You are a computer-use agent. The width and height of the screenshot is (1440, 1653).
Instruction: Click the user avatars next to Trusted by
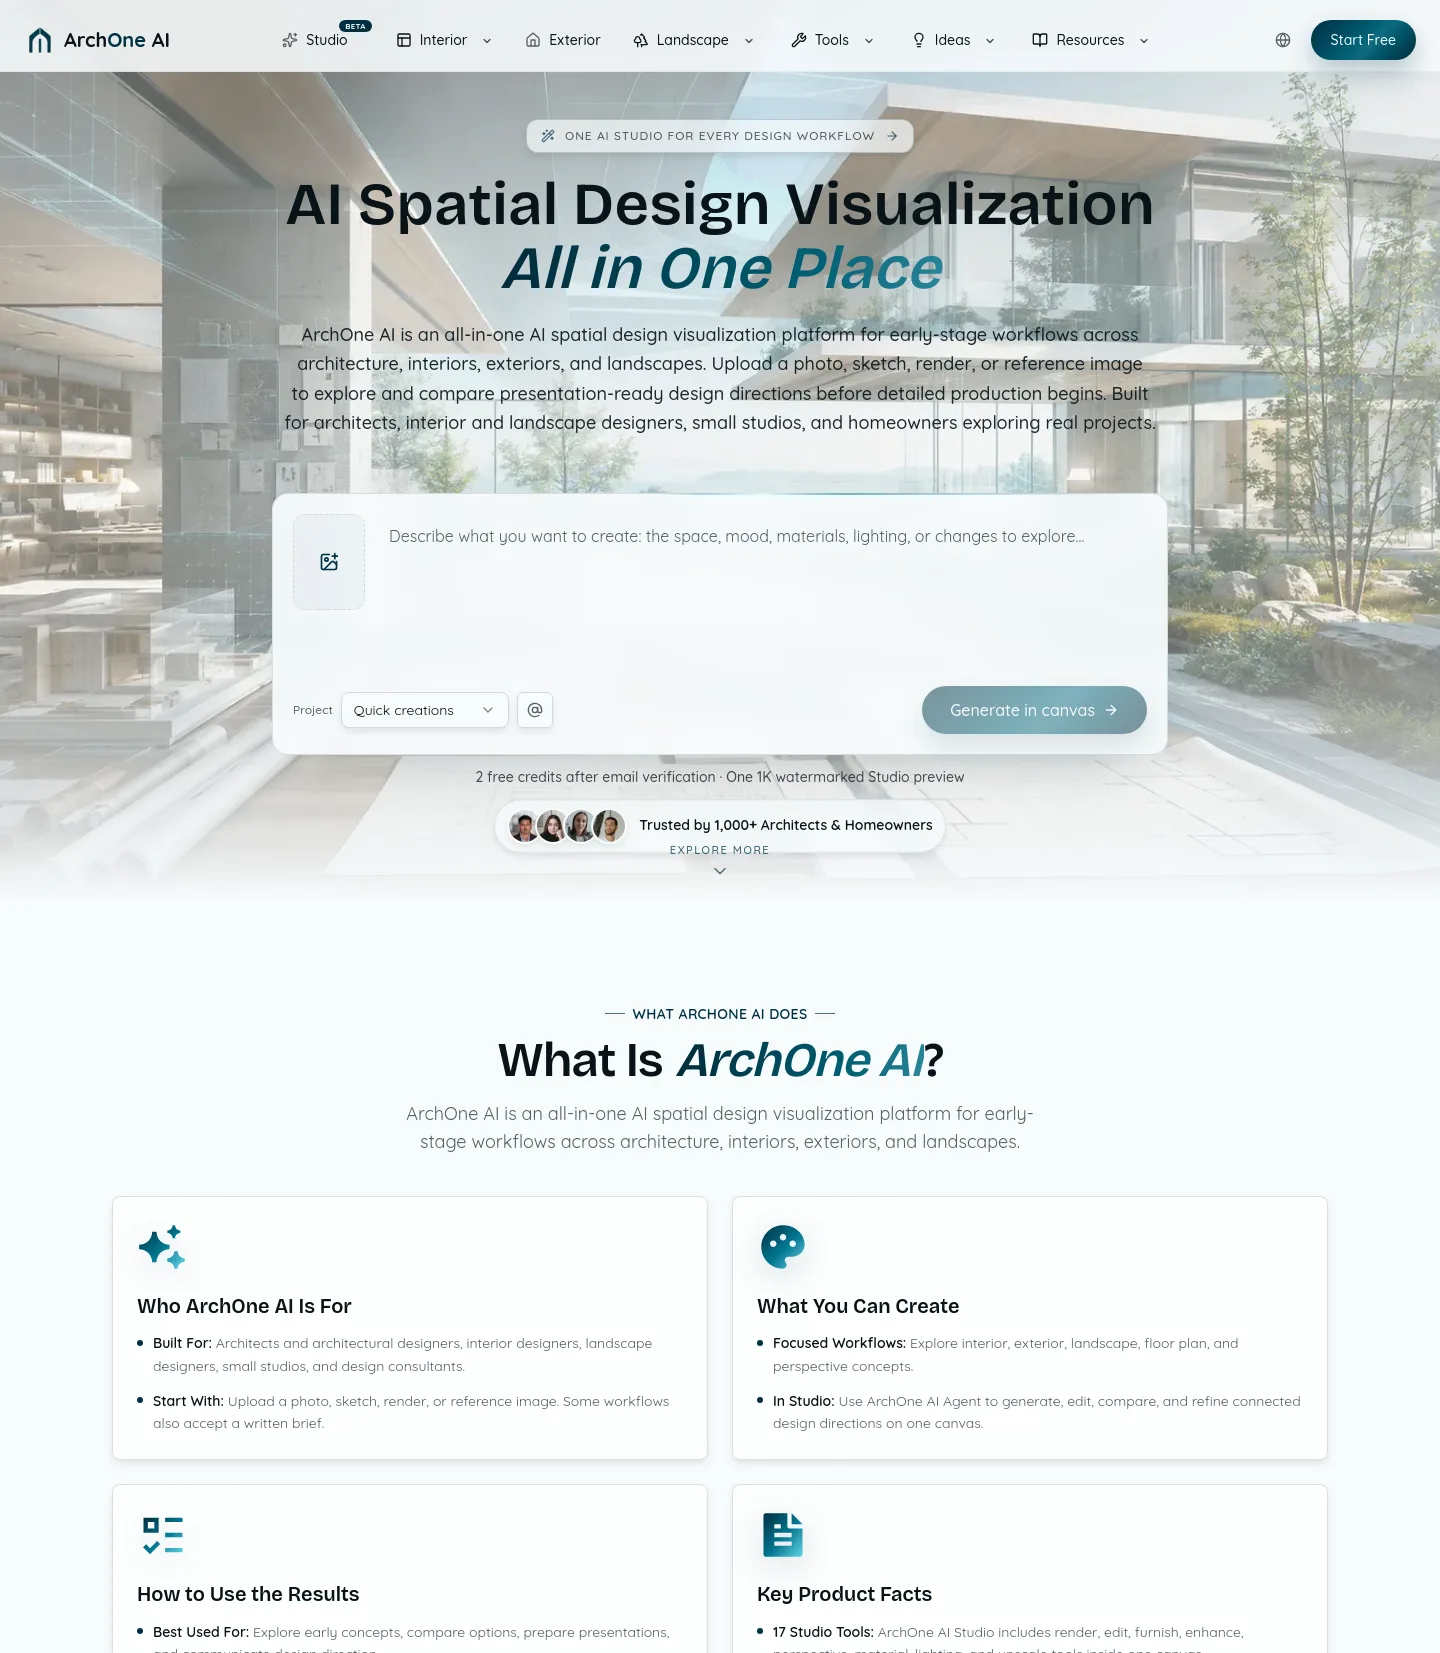pos(567,826)
